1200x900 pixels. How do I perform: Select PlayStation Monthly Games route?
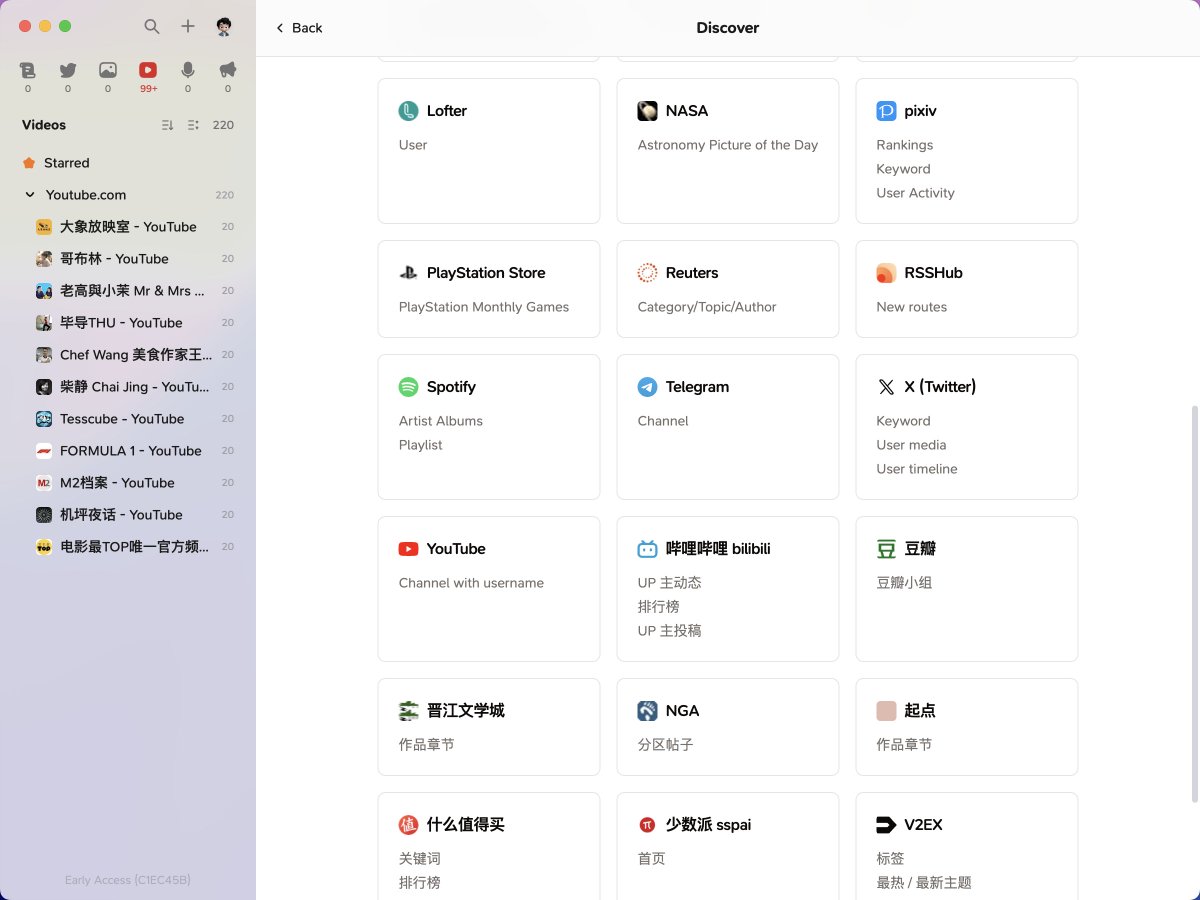(x=484, y=307)
